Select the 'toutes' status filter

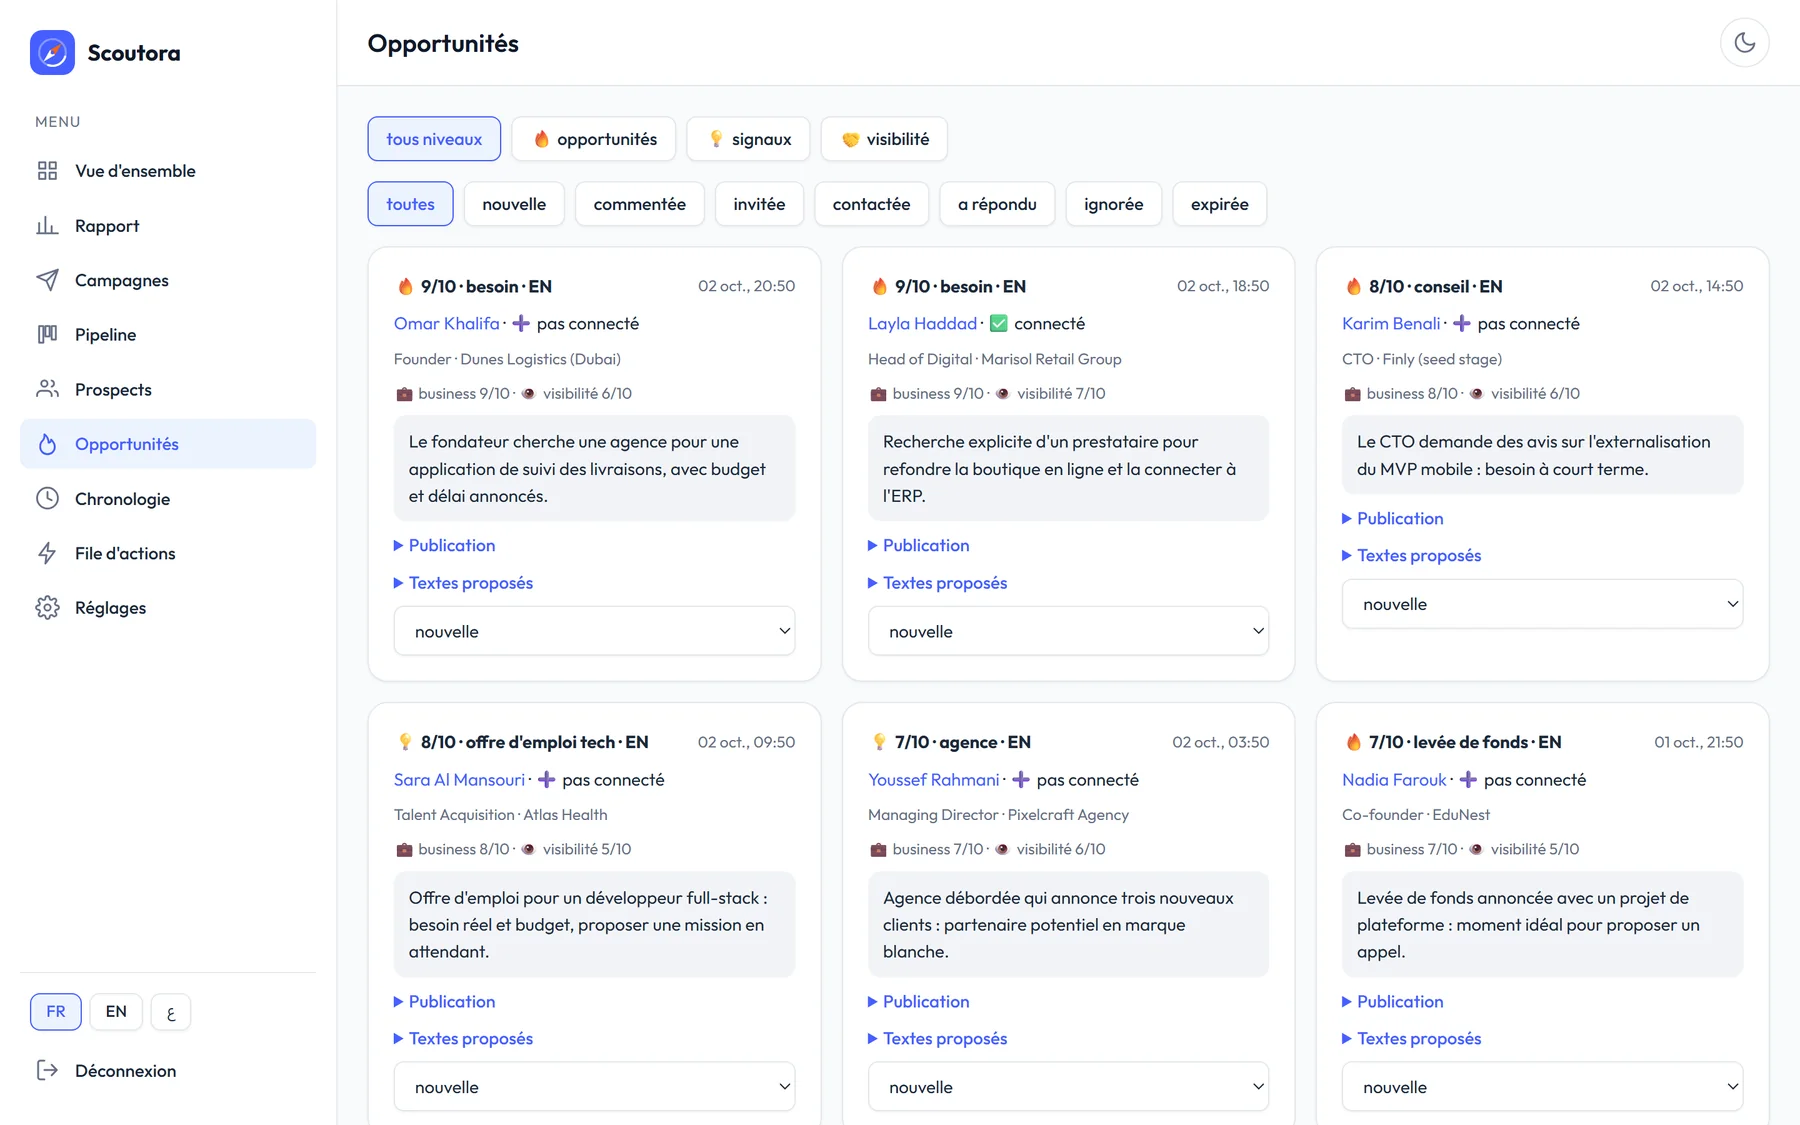[x=410, y=204]
